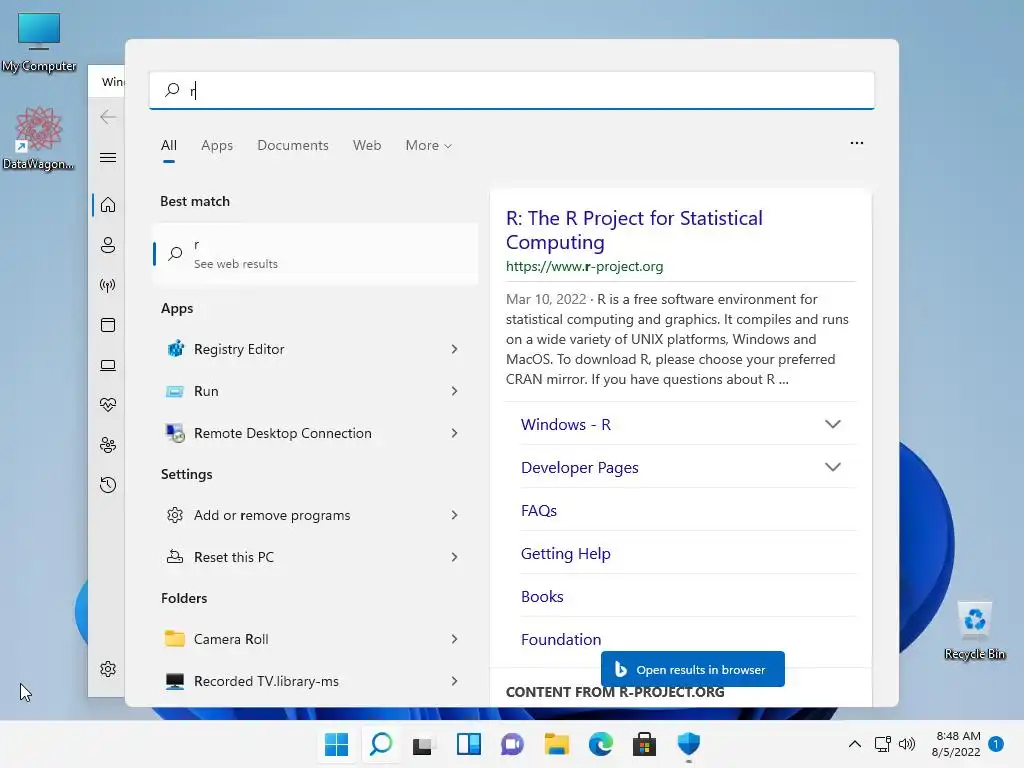Click the Add or remove programs gear icon

tap(174, 515)
